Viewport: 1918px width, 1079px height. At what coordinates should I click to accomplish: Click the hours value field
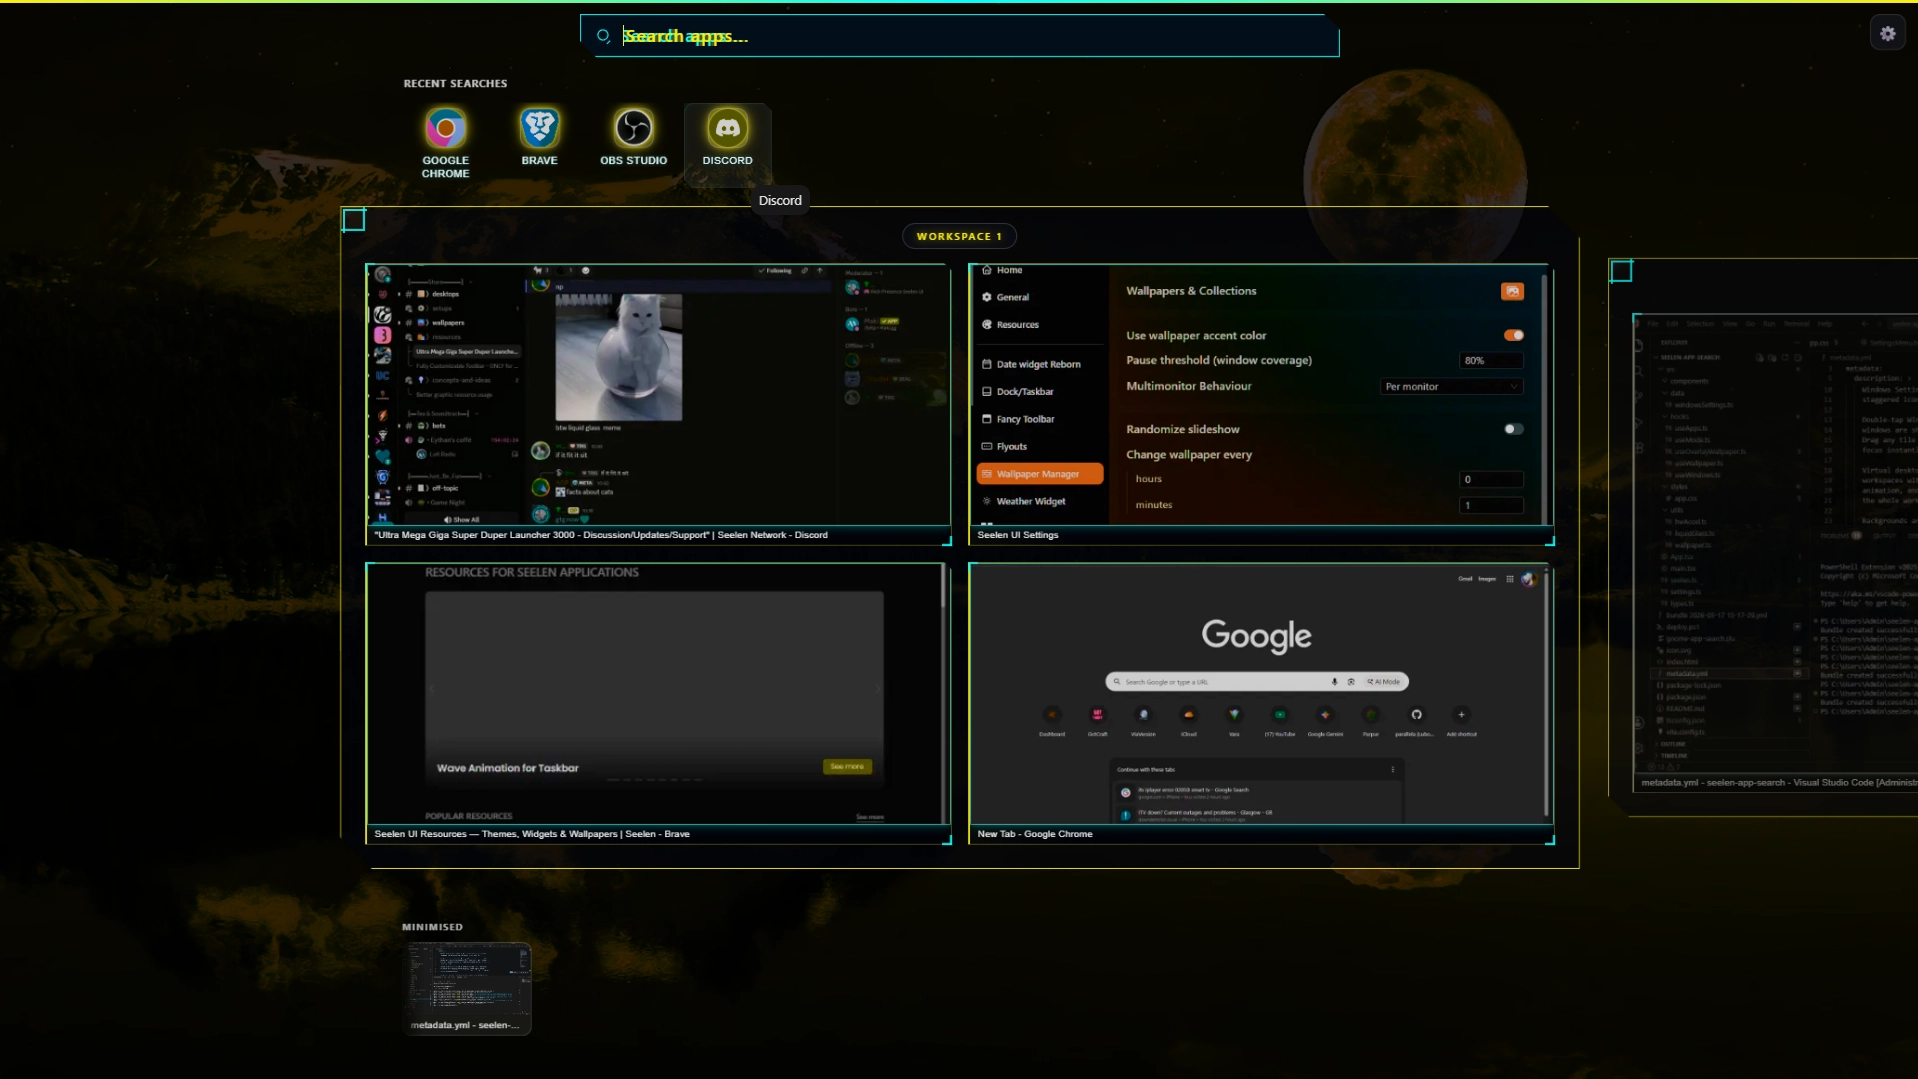[1491, 479]
